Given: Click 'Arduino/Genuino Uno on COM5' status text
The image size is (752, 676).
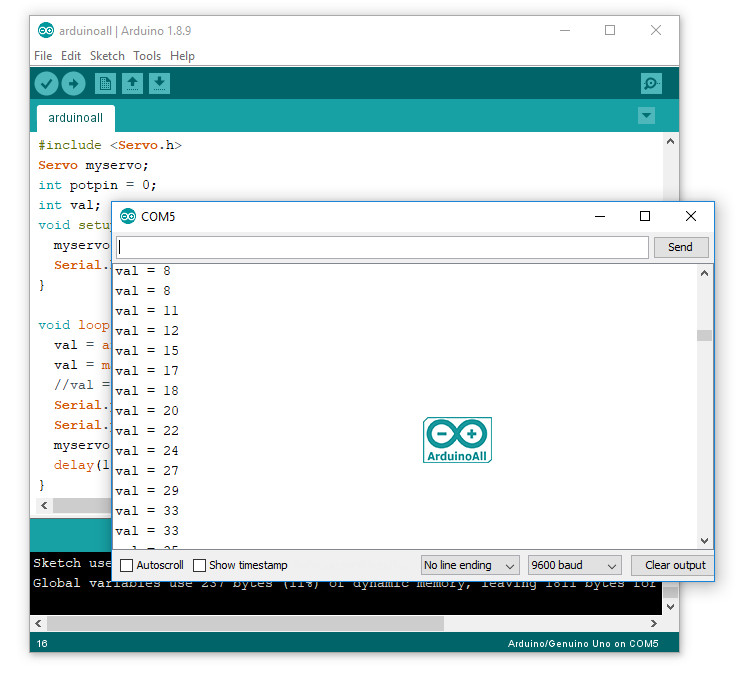Looking at the screenshot, I should click(x=583, y=643).
